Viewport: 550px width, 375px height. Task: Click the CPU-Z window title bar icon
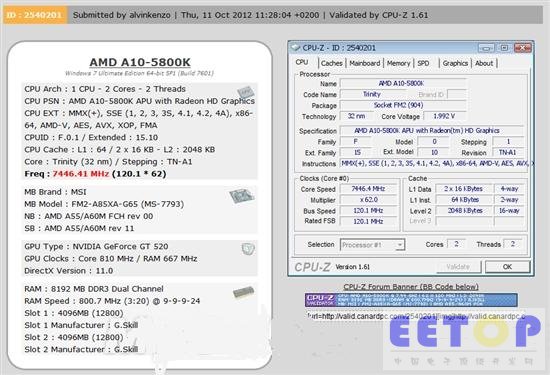[x=296, y=47]
